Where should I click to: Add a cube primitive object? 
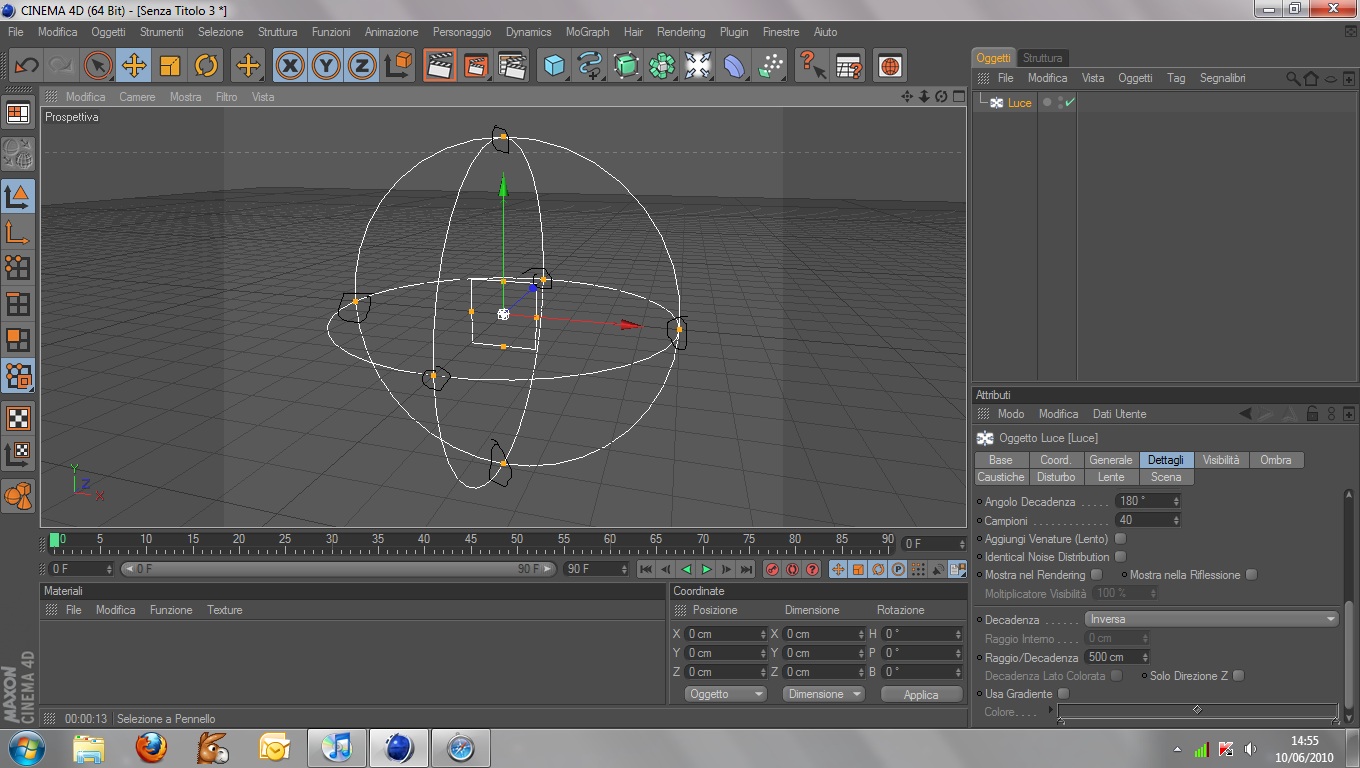point(554,66)
